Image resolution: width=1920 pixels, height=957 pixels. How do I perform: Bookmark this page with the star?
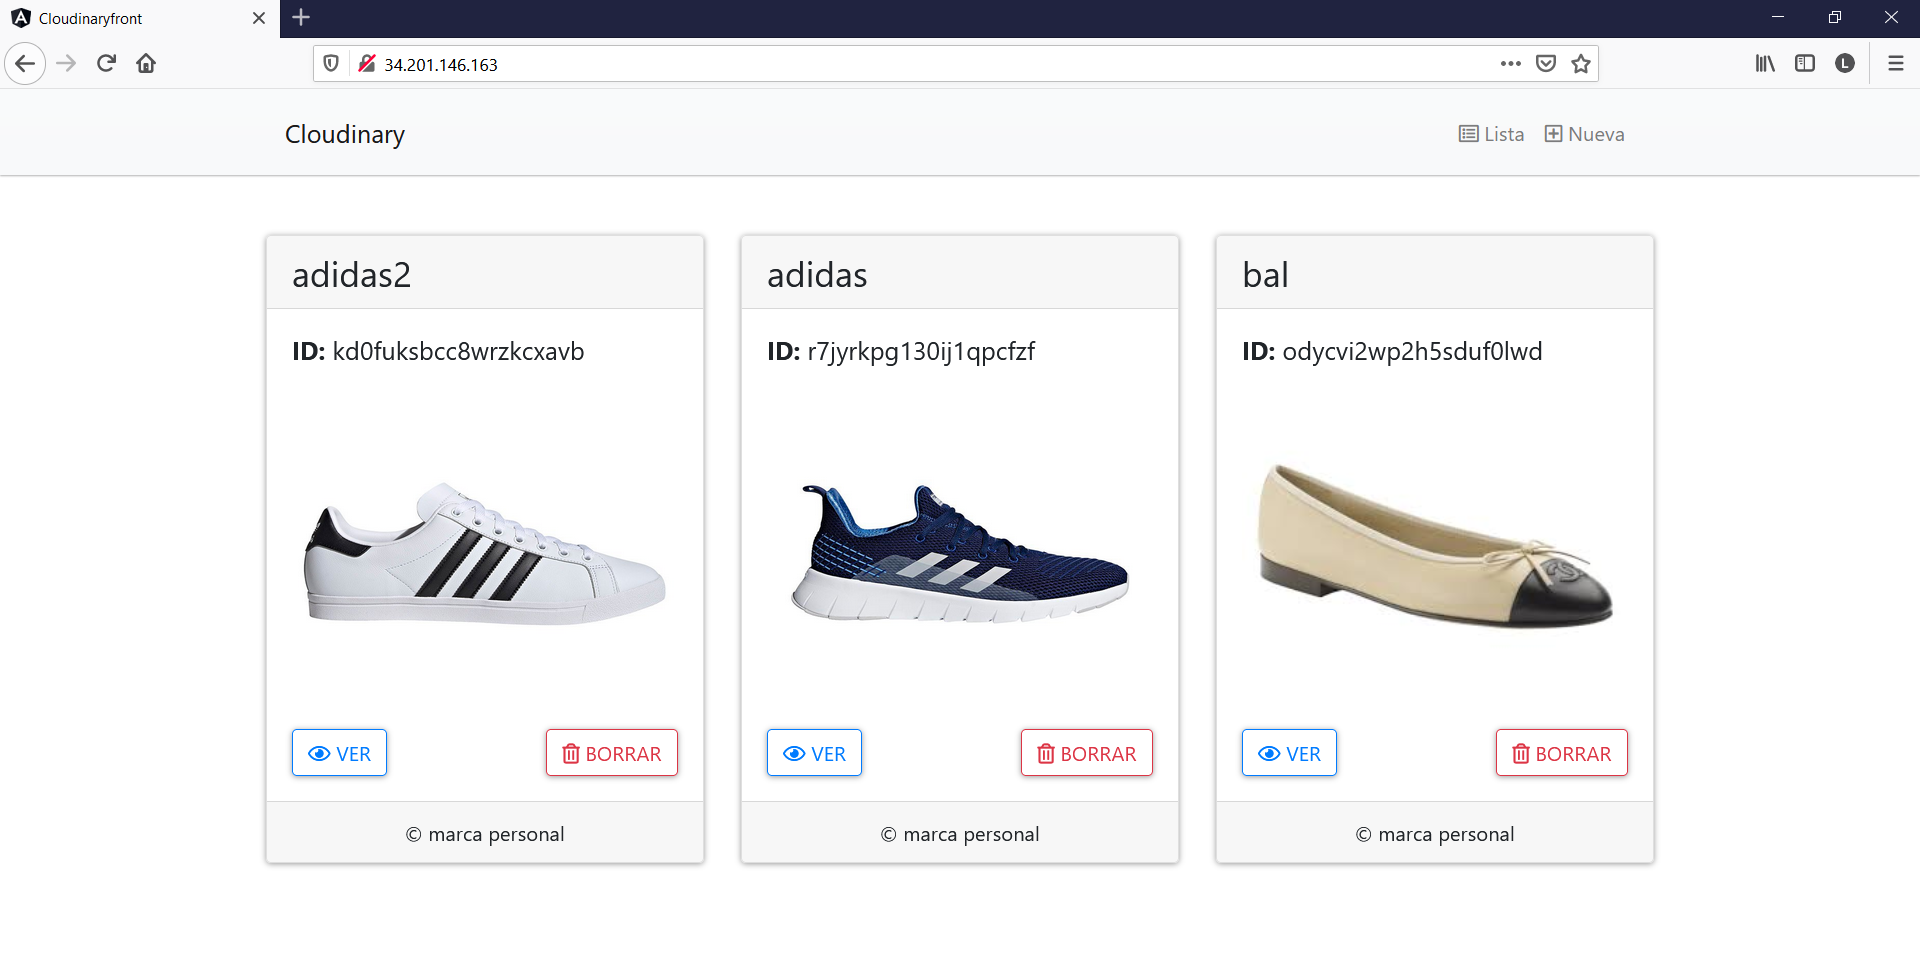[x=1580, y=64]
